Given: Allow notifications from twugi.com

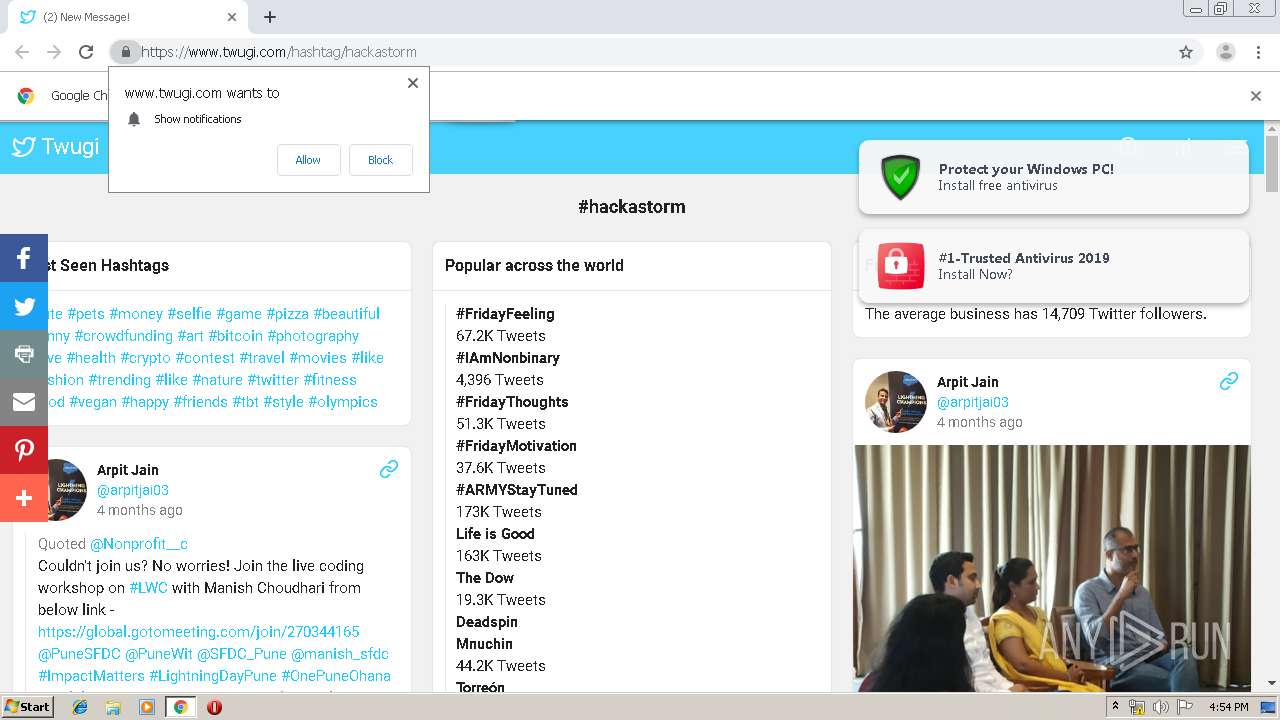Looking at the screenshot, I should [x=308, y=160].
